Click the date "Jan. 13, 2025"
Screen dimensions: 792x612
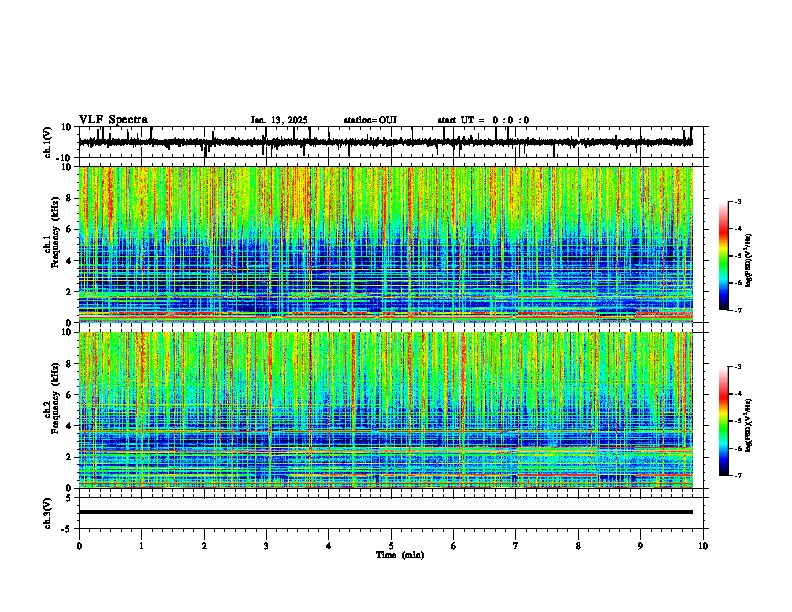(279, 120)
